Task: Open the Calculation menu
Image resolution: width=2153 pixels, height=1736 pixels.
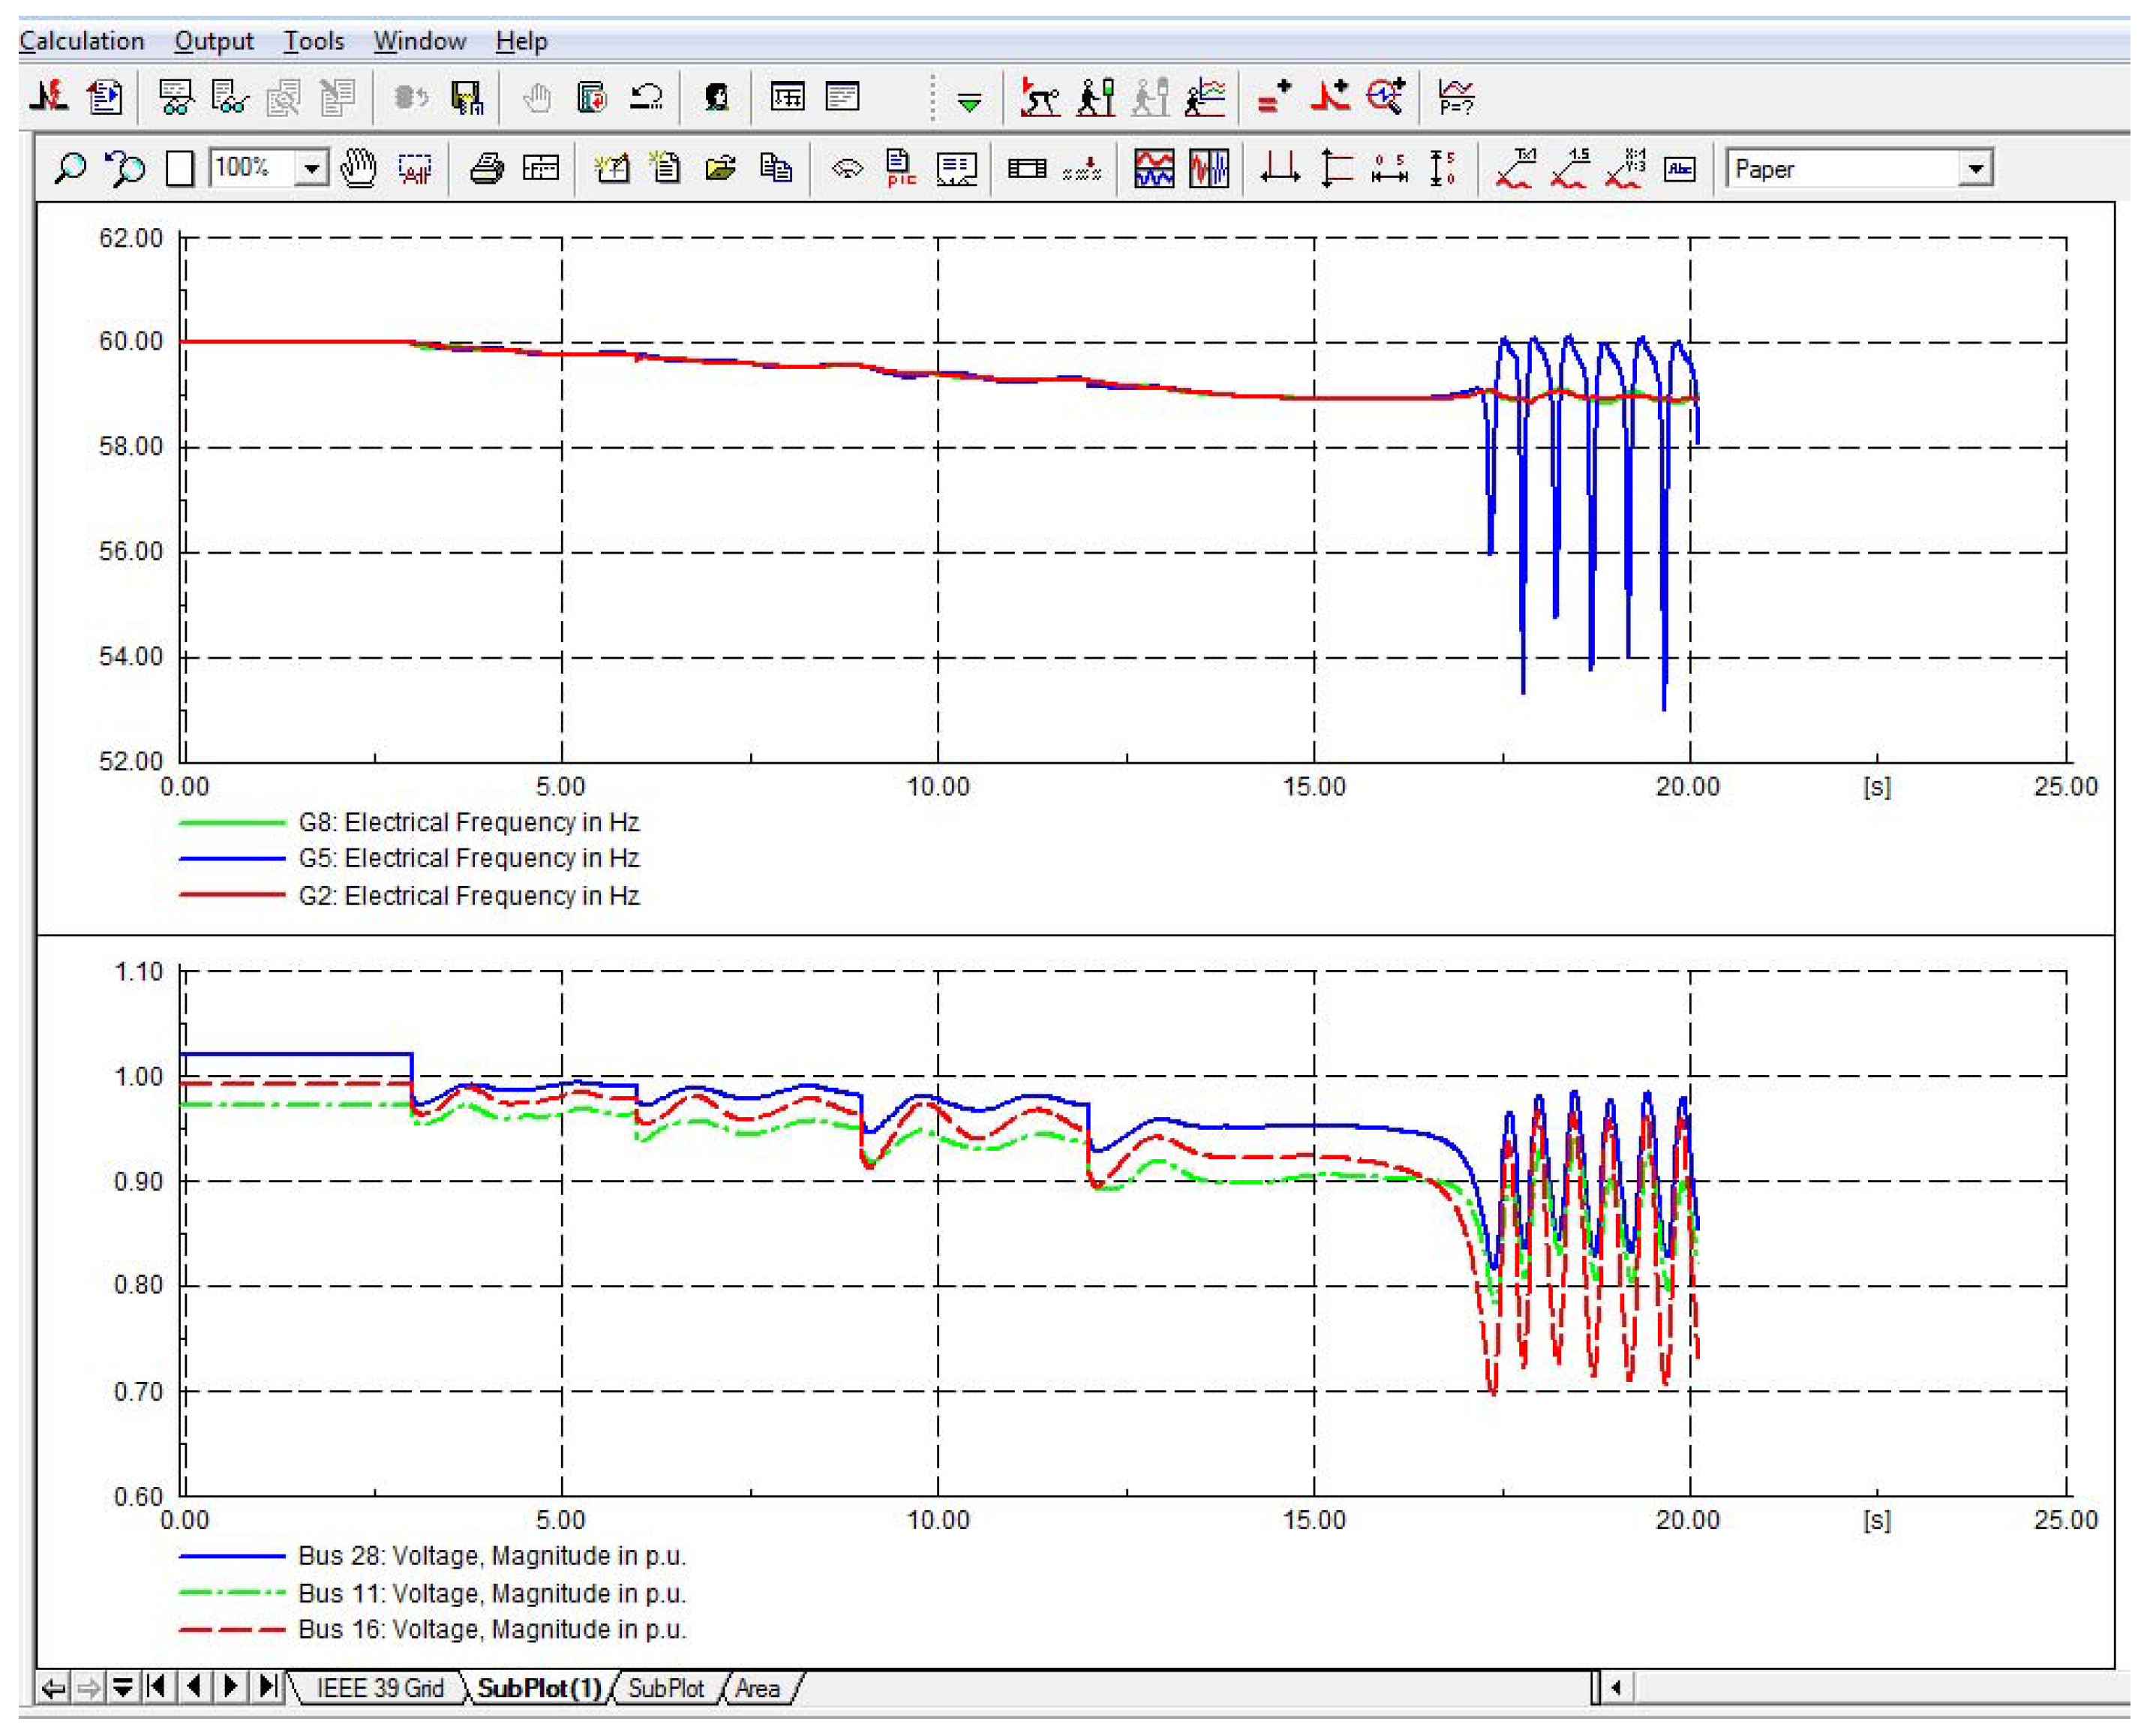Action: coord(81,41)
